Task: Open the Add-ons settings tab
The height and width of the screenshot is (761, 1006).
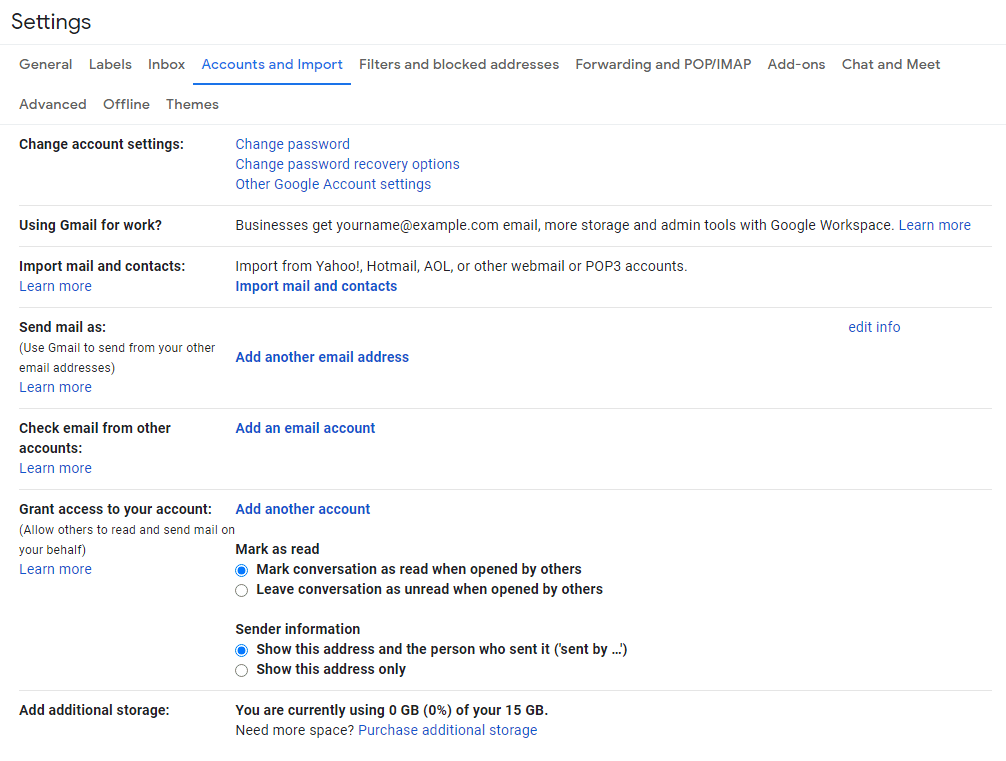Action: click(x=796, y=64)
